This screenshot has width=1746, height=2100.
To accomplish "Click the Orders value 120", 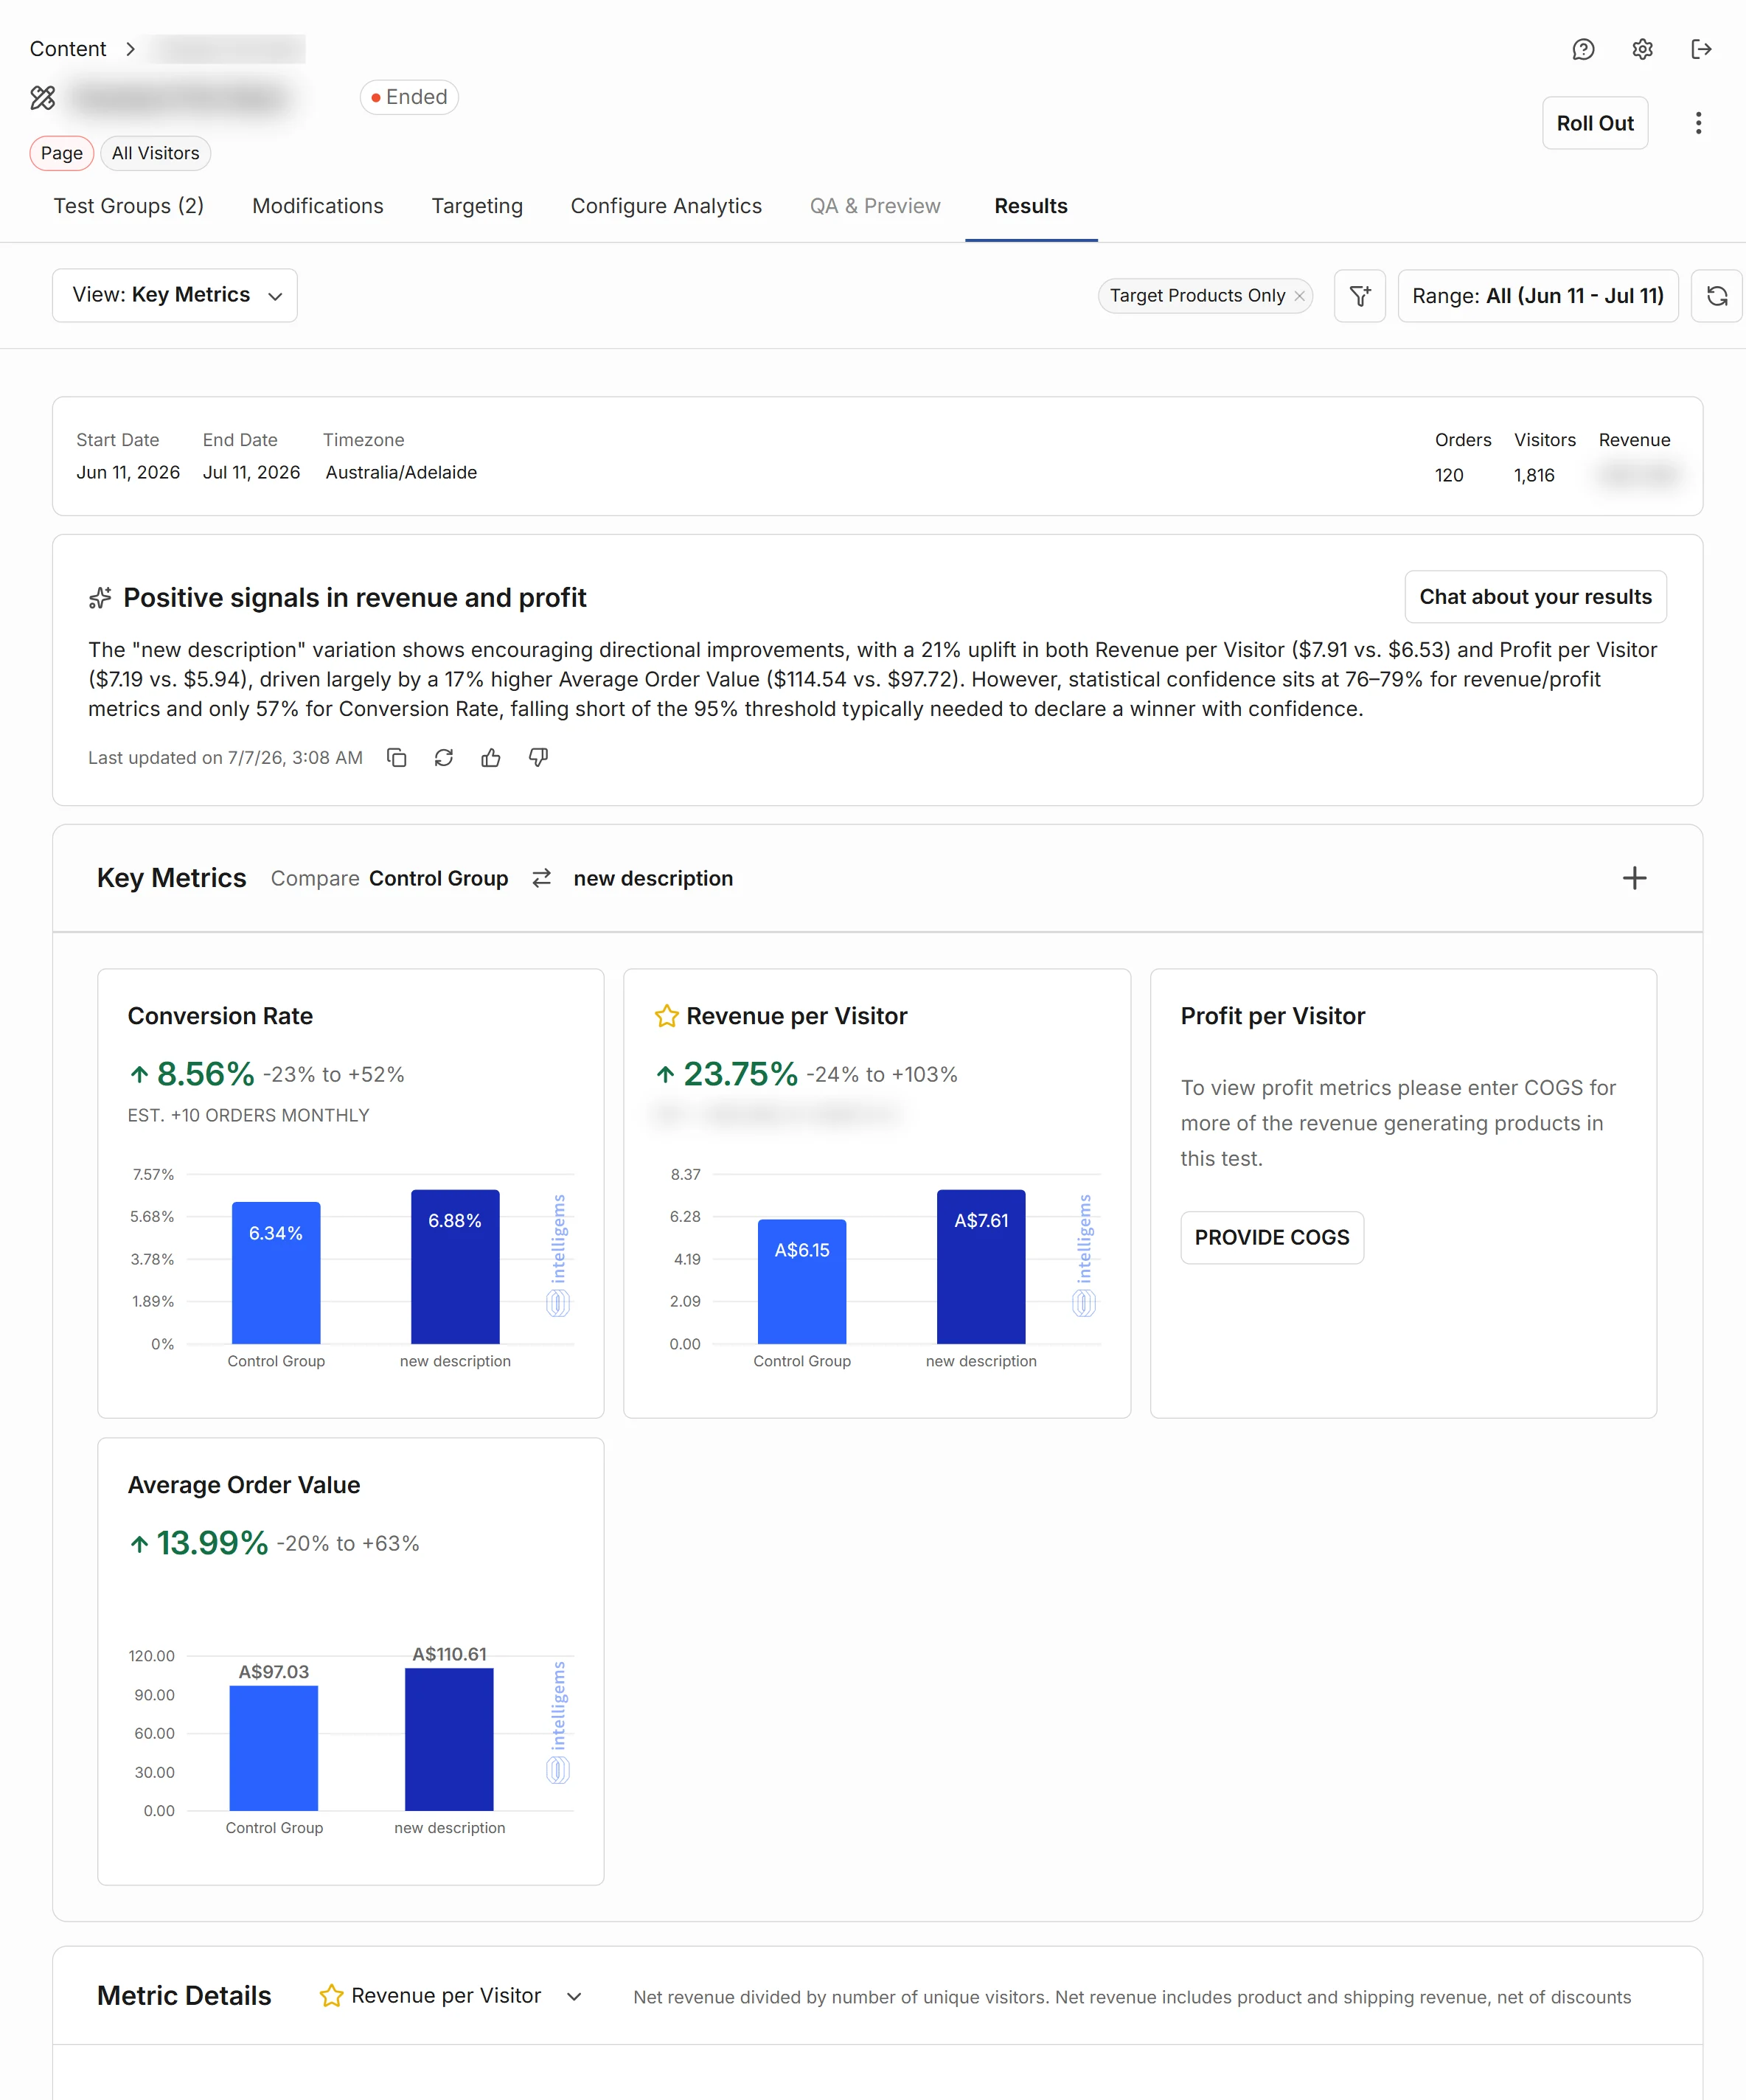I will coord(1449,475).
